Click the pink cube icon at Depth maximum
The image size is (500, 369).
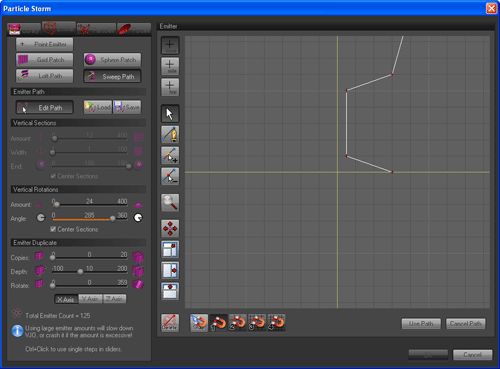pyautogui.click(x=138, y=271)
